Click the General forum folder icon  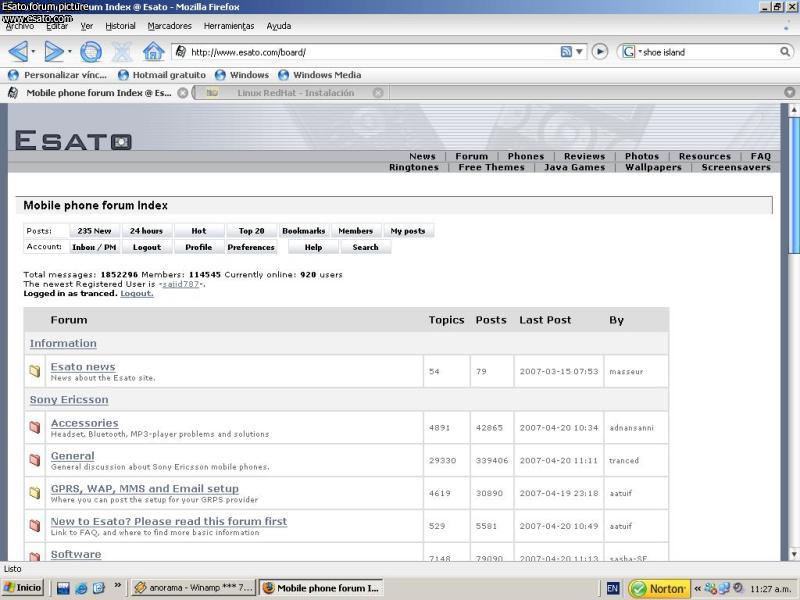point(35,460)
